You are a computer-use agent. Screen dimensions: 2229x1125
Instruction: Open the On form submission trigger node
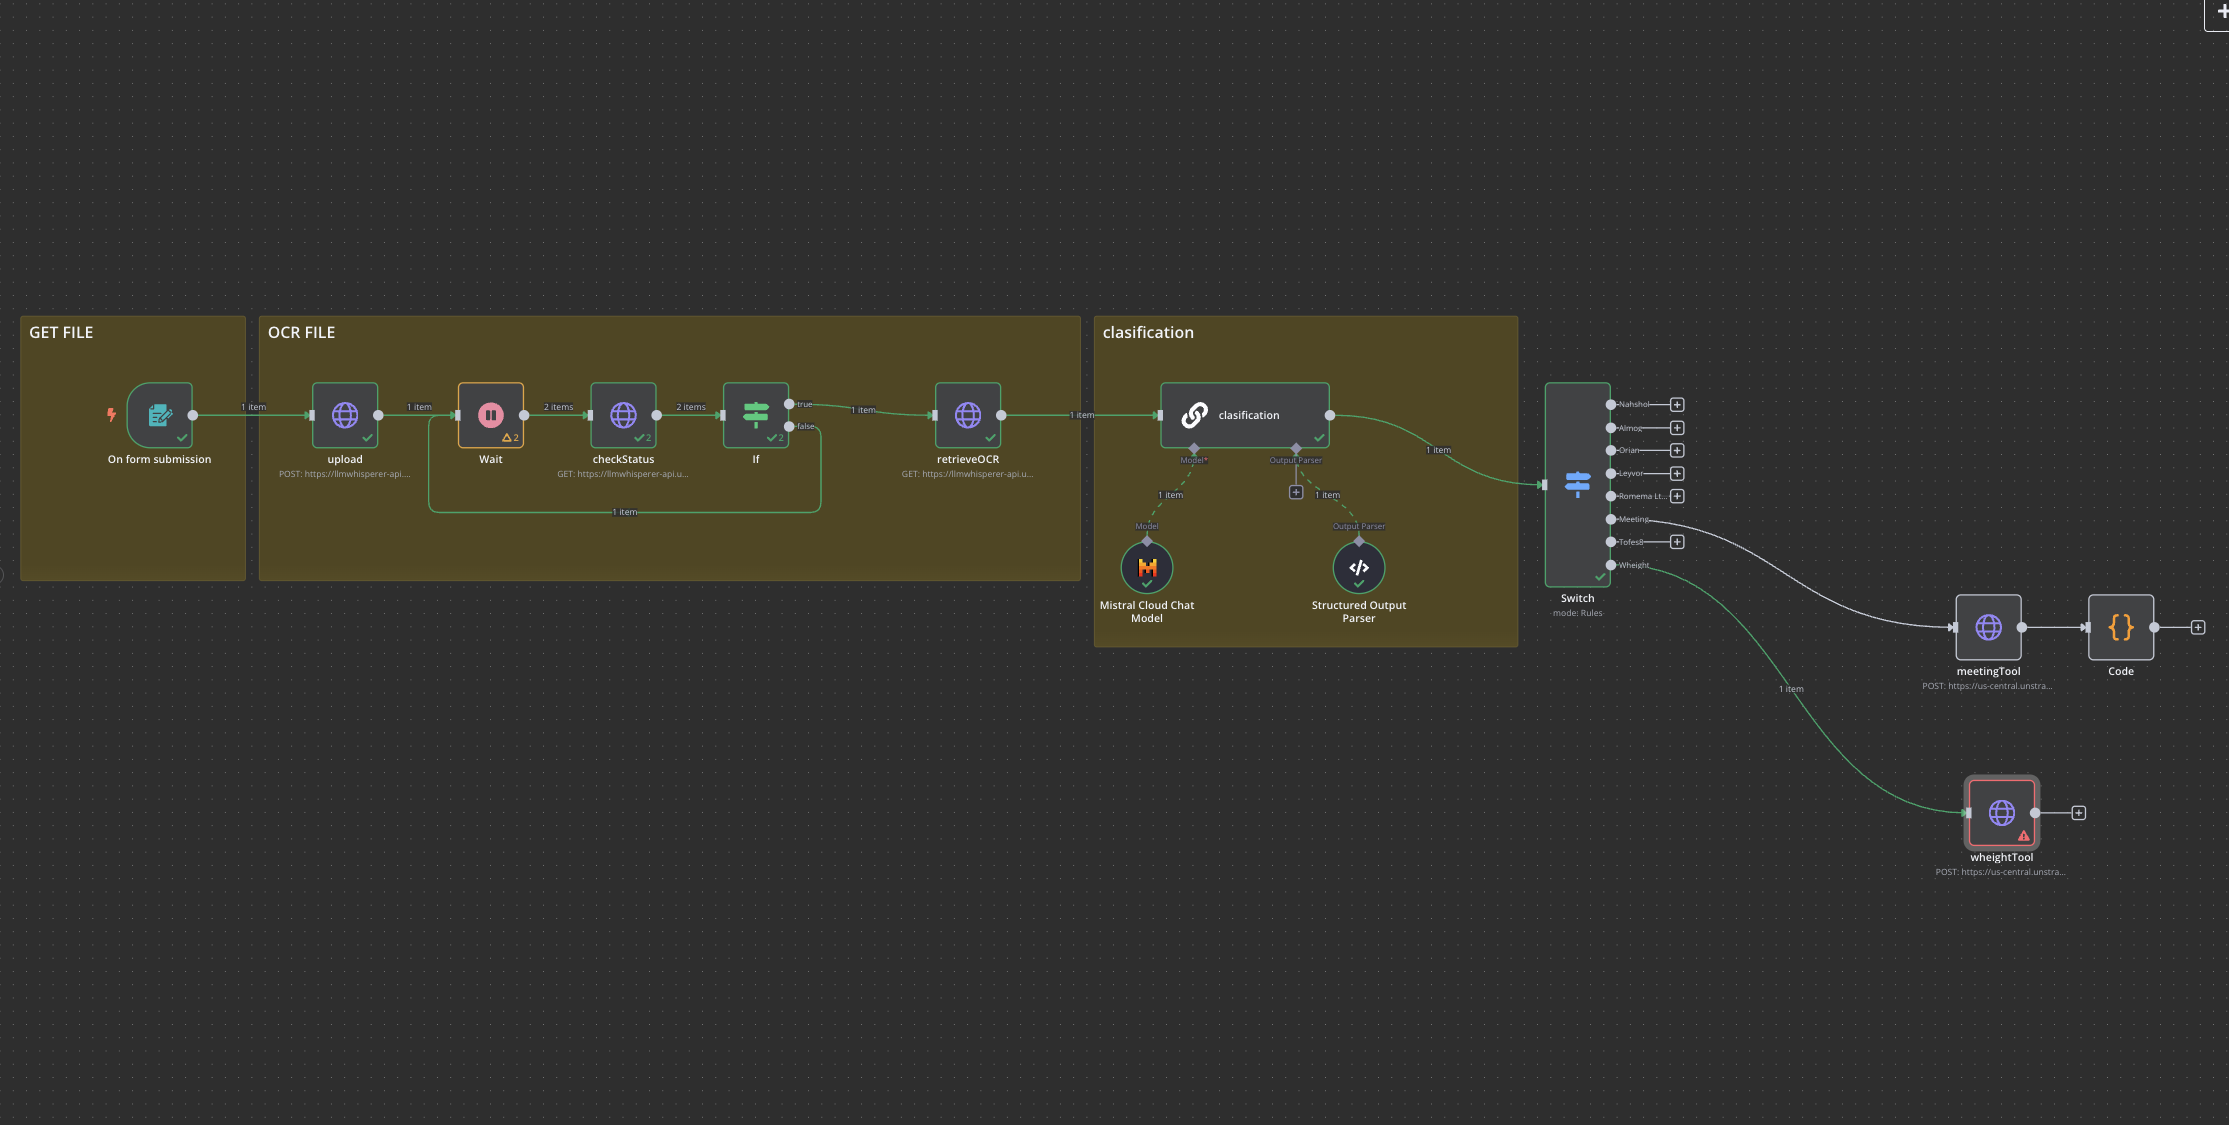pos(160,415)
